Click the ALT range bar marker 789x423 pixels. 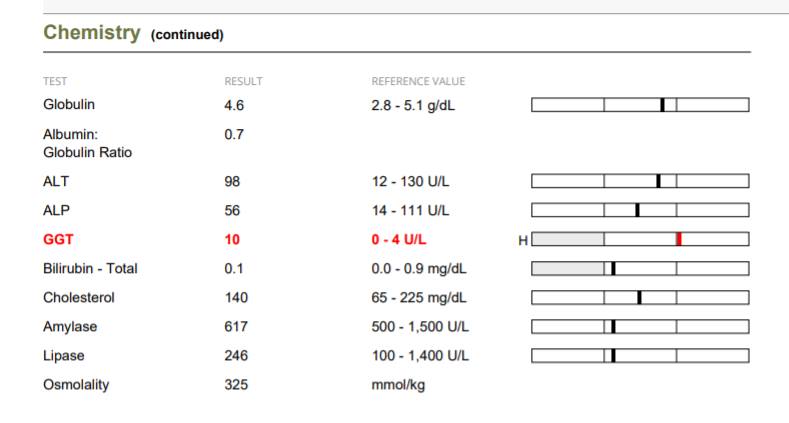(658, 181)
